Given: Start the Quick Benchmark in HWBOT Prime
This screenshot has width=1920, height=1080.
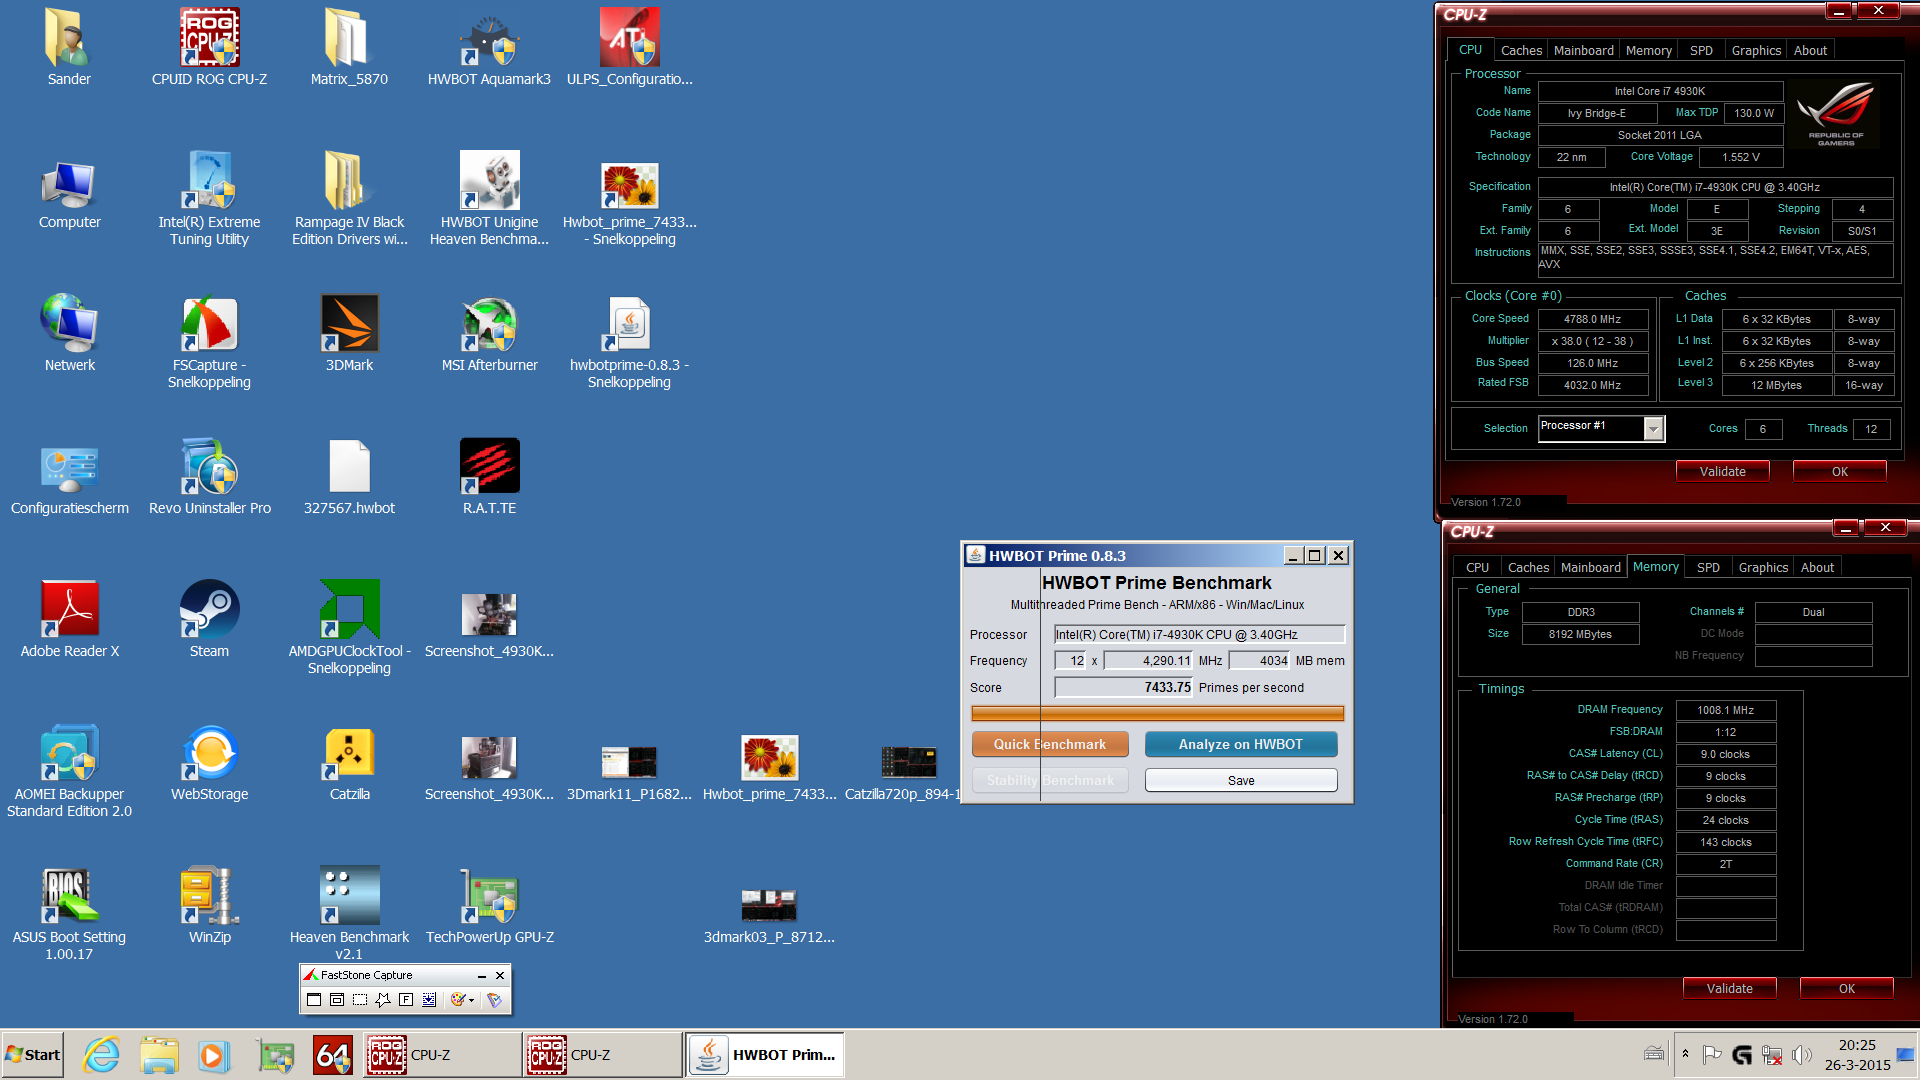Looking at the screenshot, I should pyautogui.click(x=1050, y=744).
